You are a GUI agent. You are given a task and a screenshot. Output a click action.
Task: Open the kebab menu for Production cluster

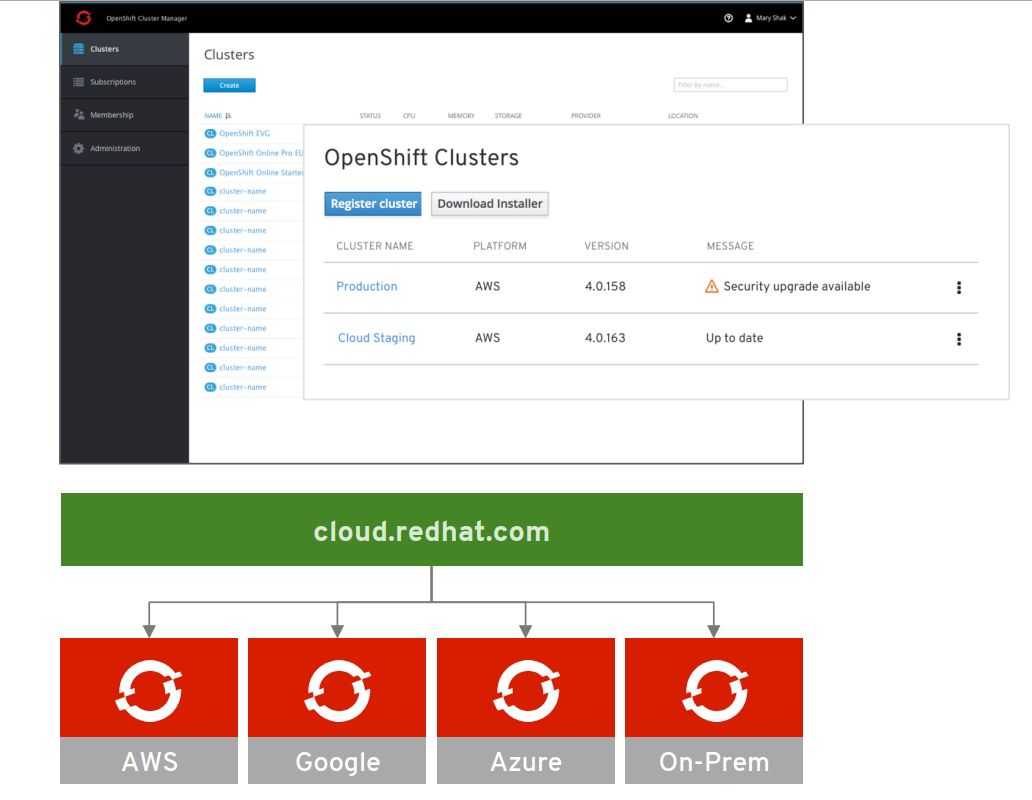[959, 286]
